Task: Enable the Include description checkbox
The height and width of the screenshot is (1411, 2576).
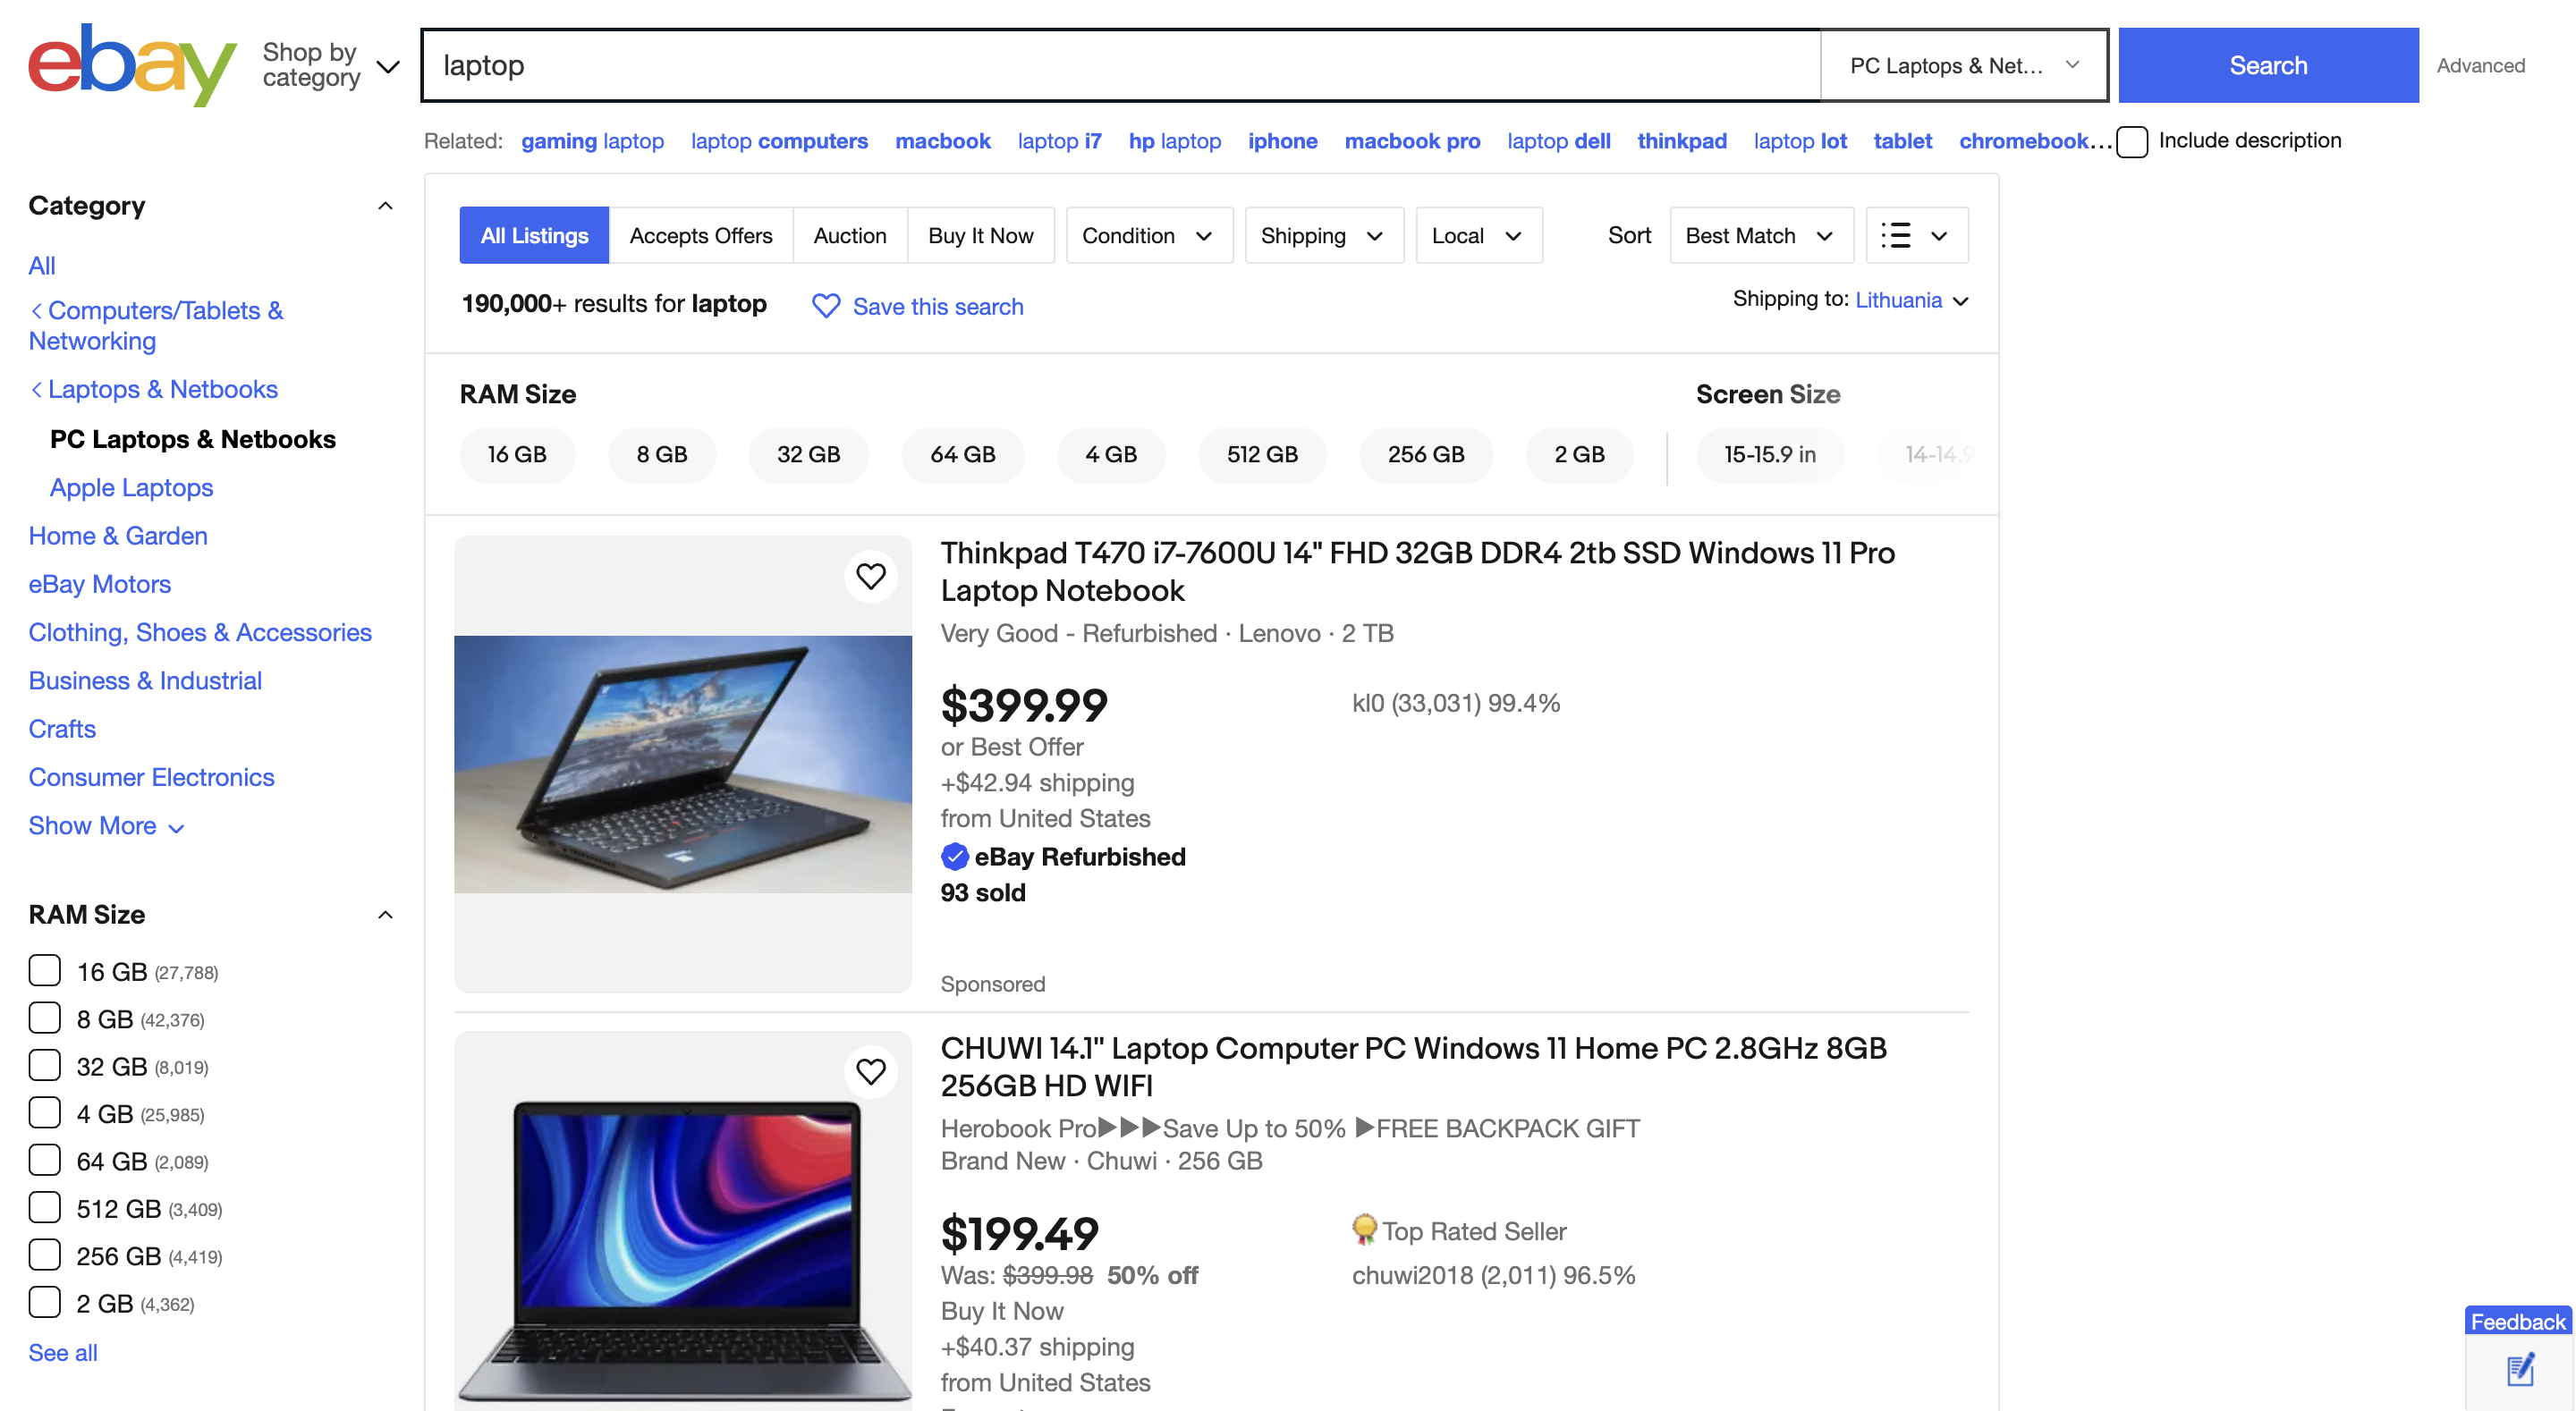Action: pyautogui.click(x=2132, y=142)
